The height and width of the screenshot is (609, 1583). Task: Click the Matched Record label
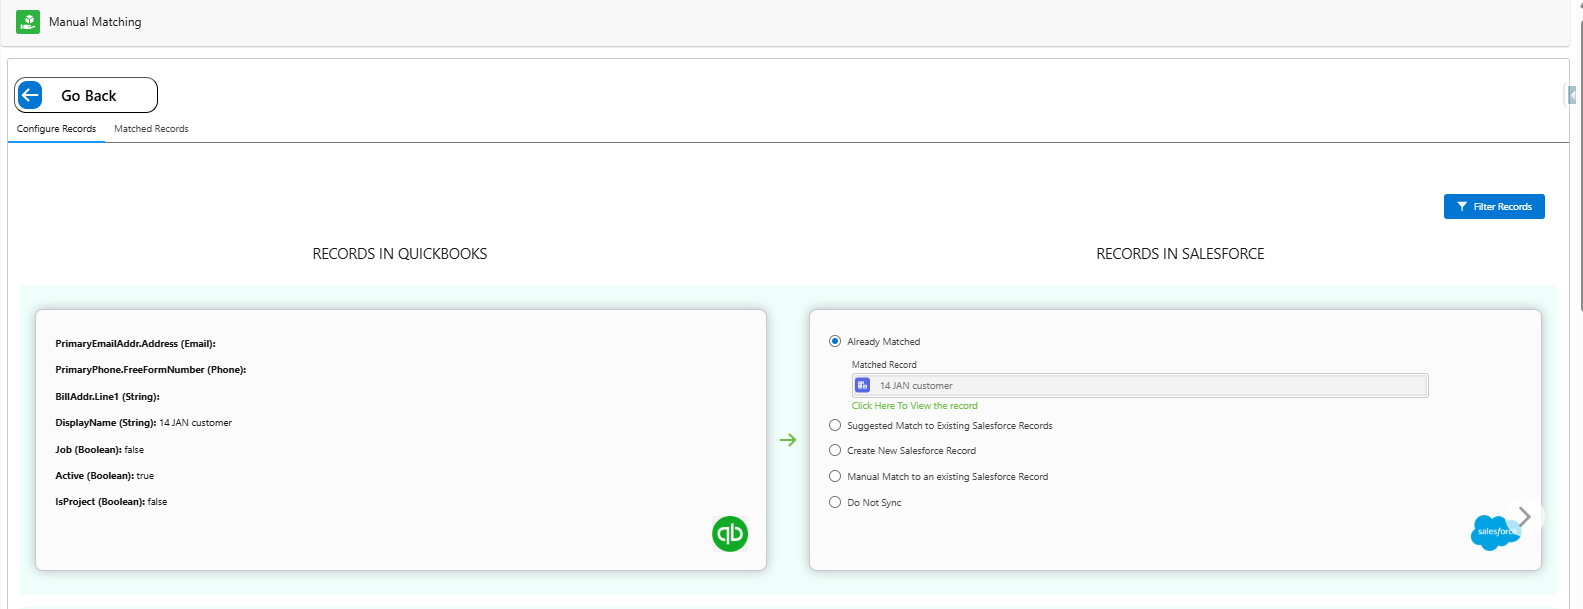point(884,365)
